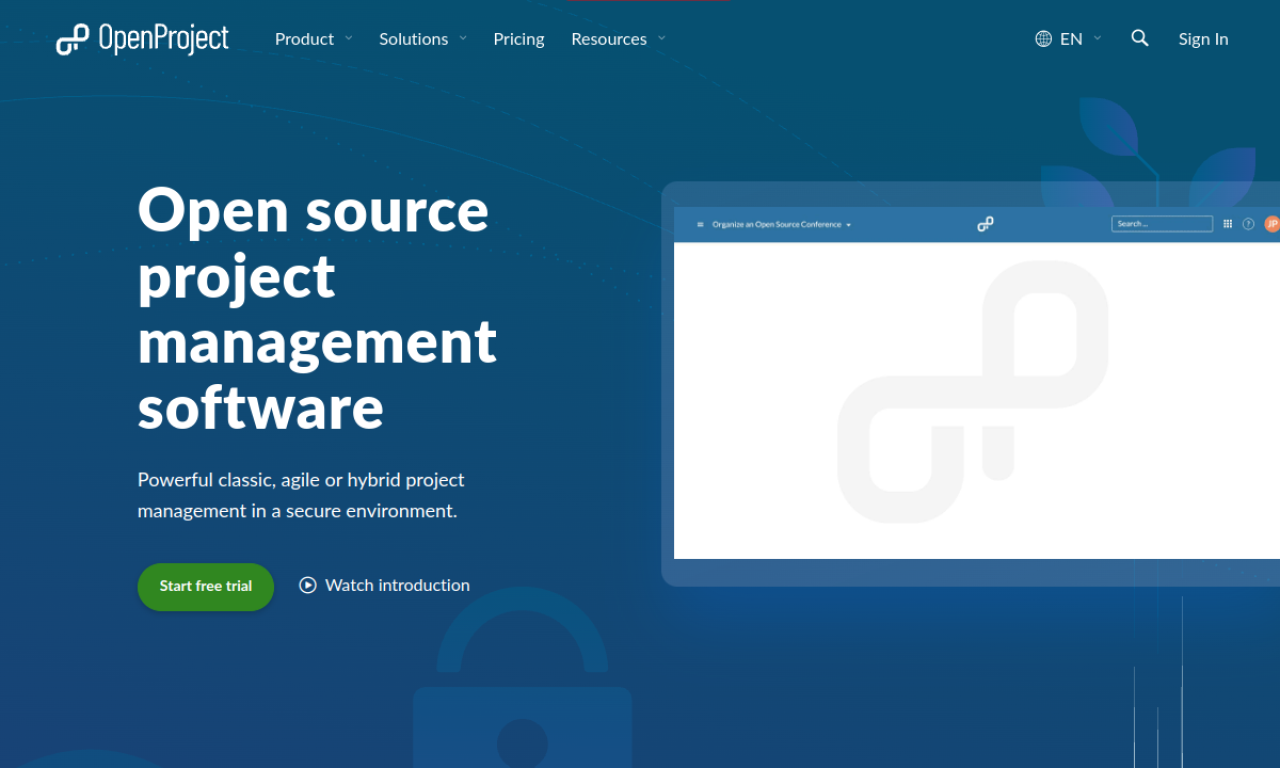Open the Watch introduction link
The height and width of the screenshot is (768, 1280).
(397, 585)
